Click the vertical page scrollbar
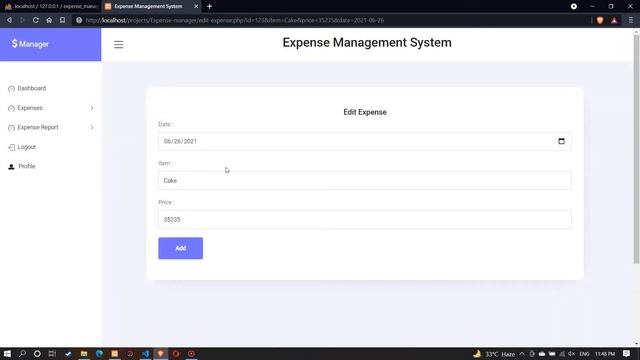640x360 pixels. (636, 149)
